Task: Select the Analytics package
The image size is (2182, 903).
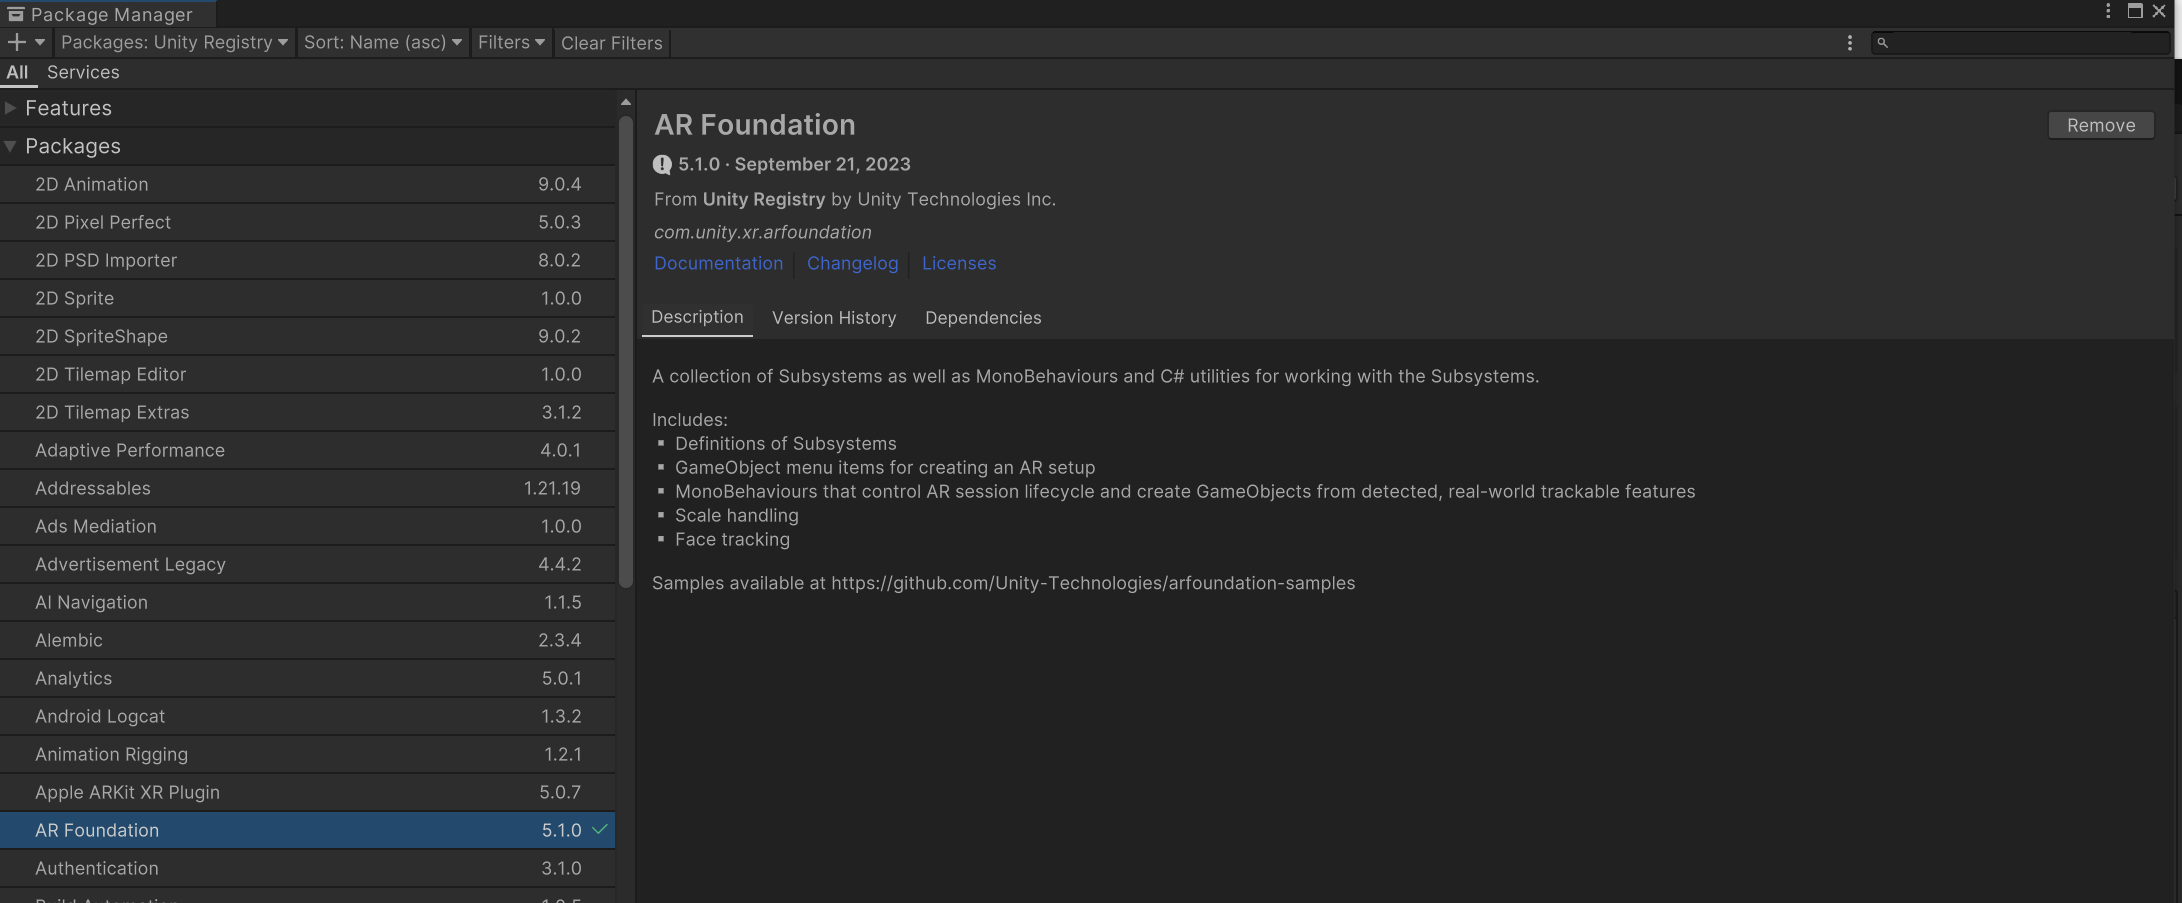Action: click(307, 678)
